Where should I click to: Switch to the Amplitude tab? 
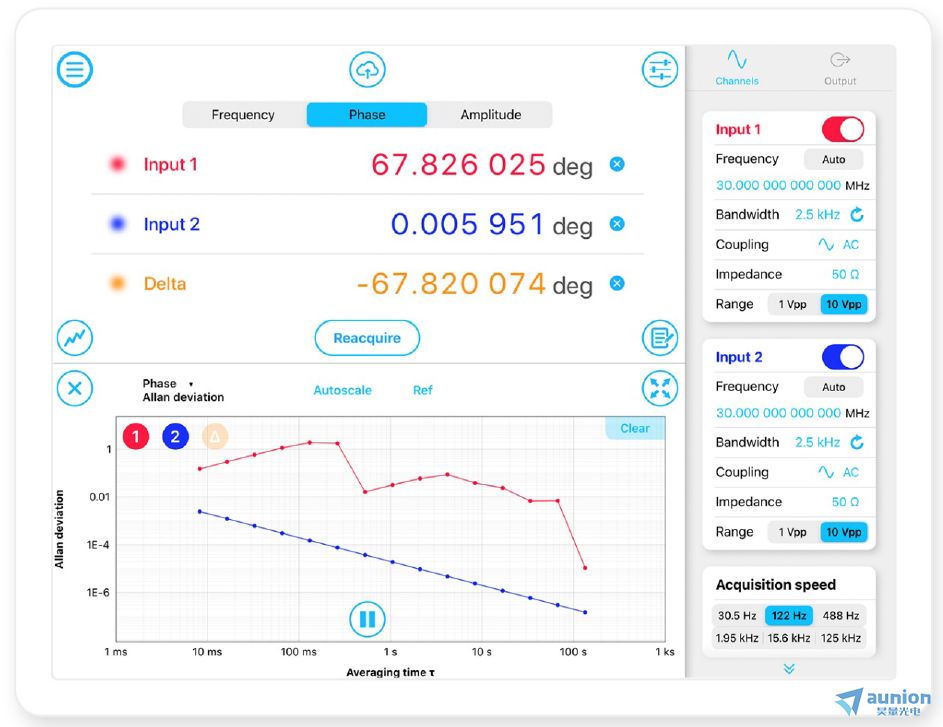tap(491, 115)
